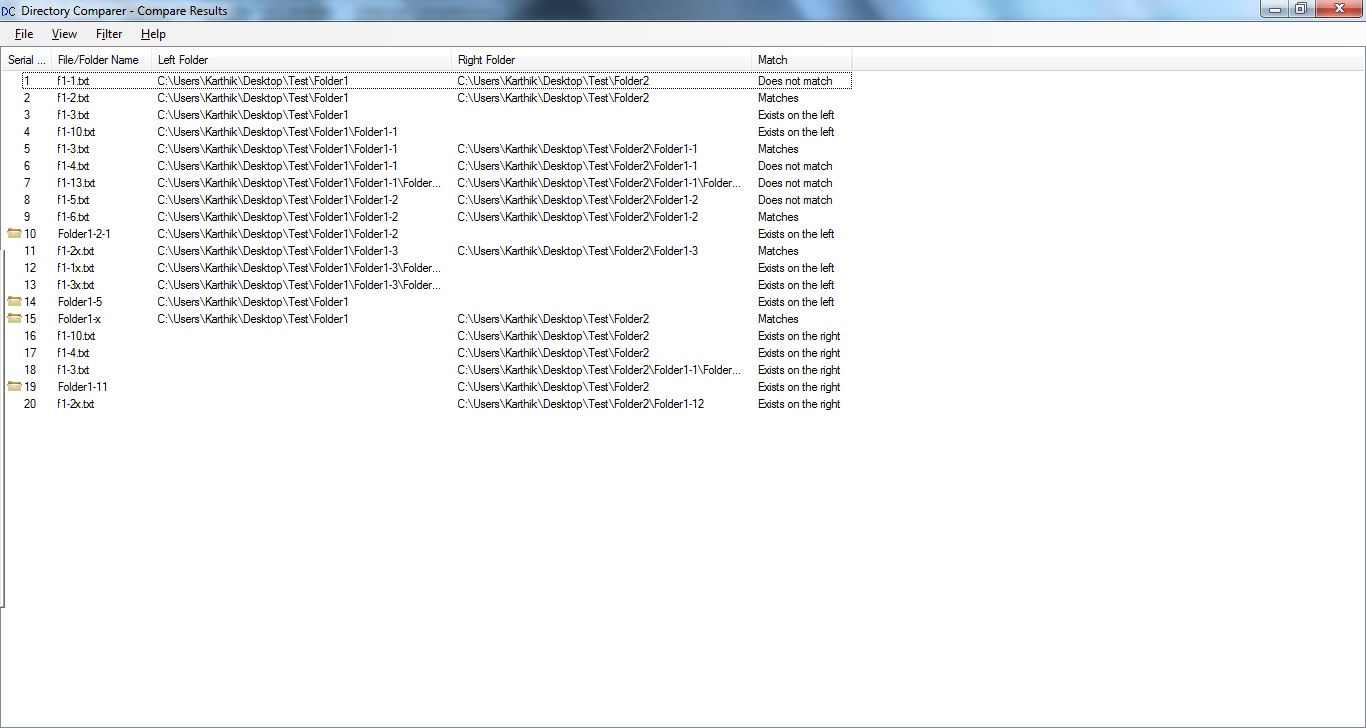Click 'Exists on the left' in row 3
The image size is (1366, 728).
[x=796, y=115]
